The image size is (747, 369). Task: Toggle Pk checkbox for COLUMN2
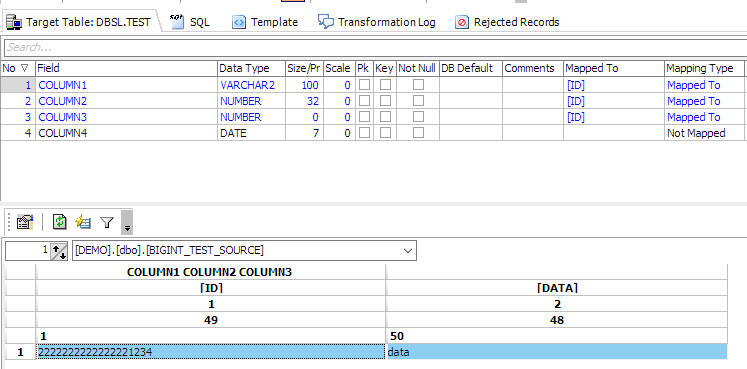[364, 100]
